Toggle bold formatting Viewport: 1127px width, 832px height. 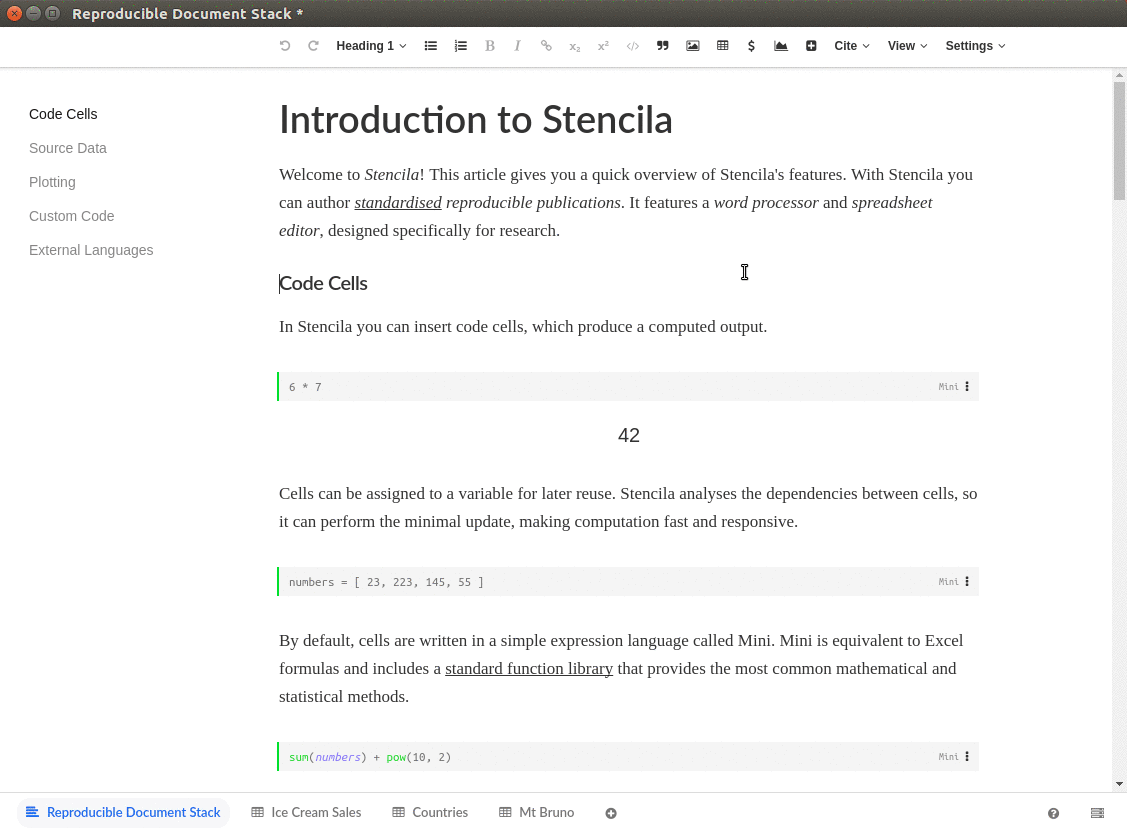click(x=489, y=45)
